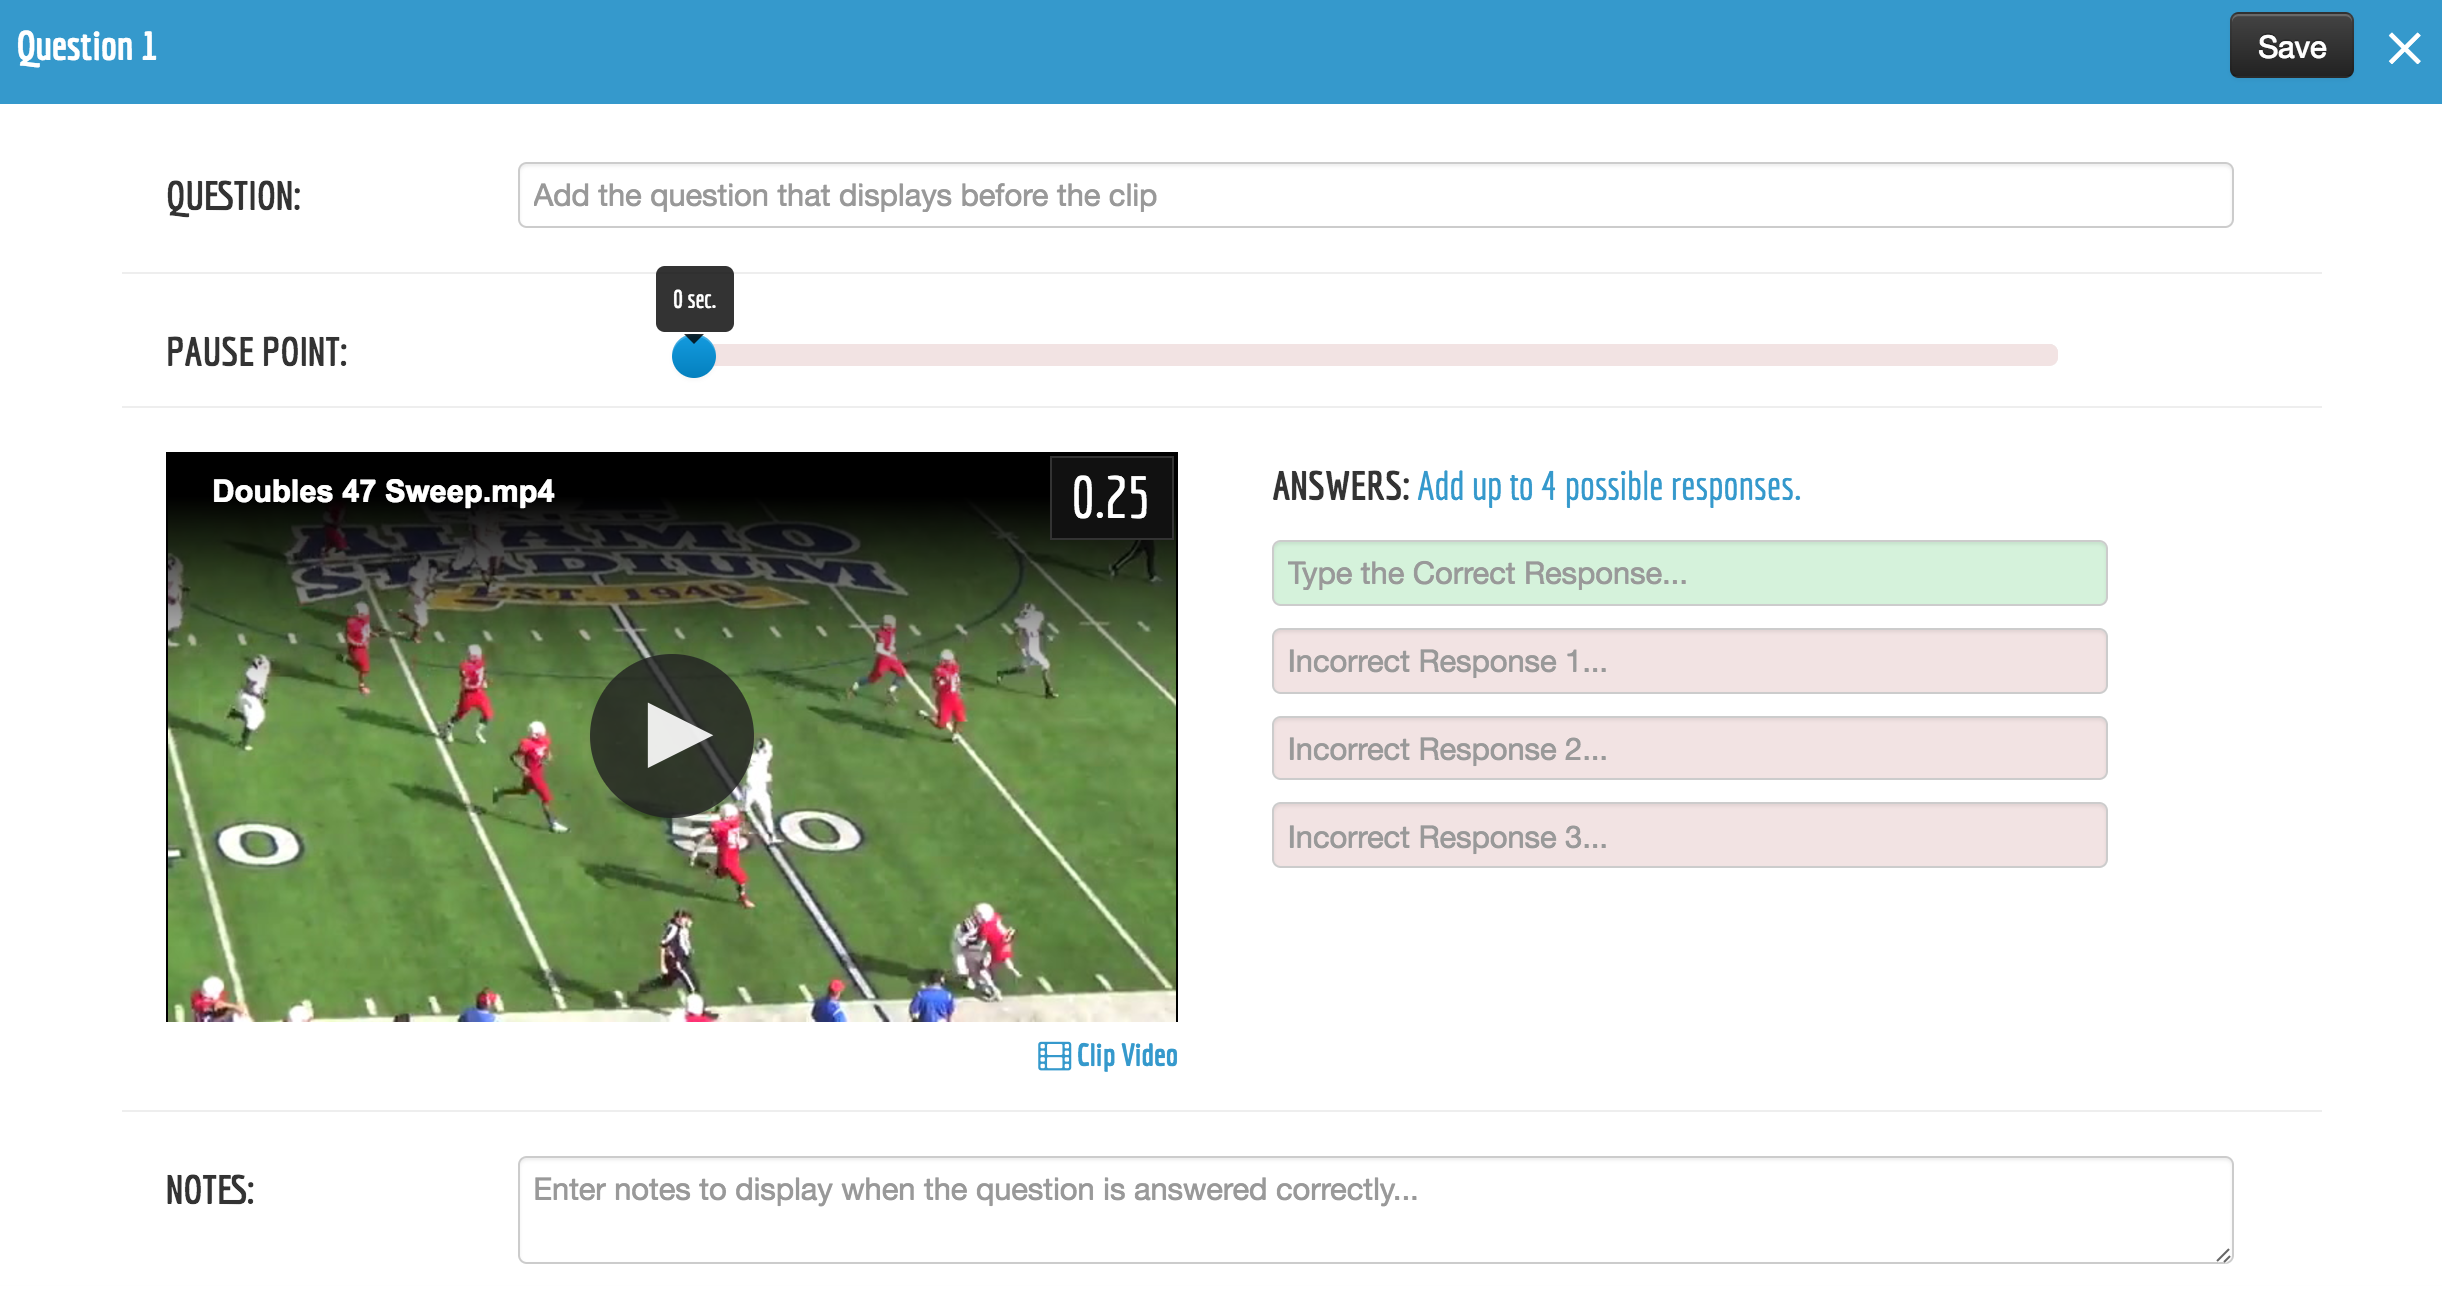This screenshot has height=1294, width=2442.
Task: Click the Question 1 header title
Action: [x=87, y=47]
